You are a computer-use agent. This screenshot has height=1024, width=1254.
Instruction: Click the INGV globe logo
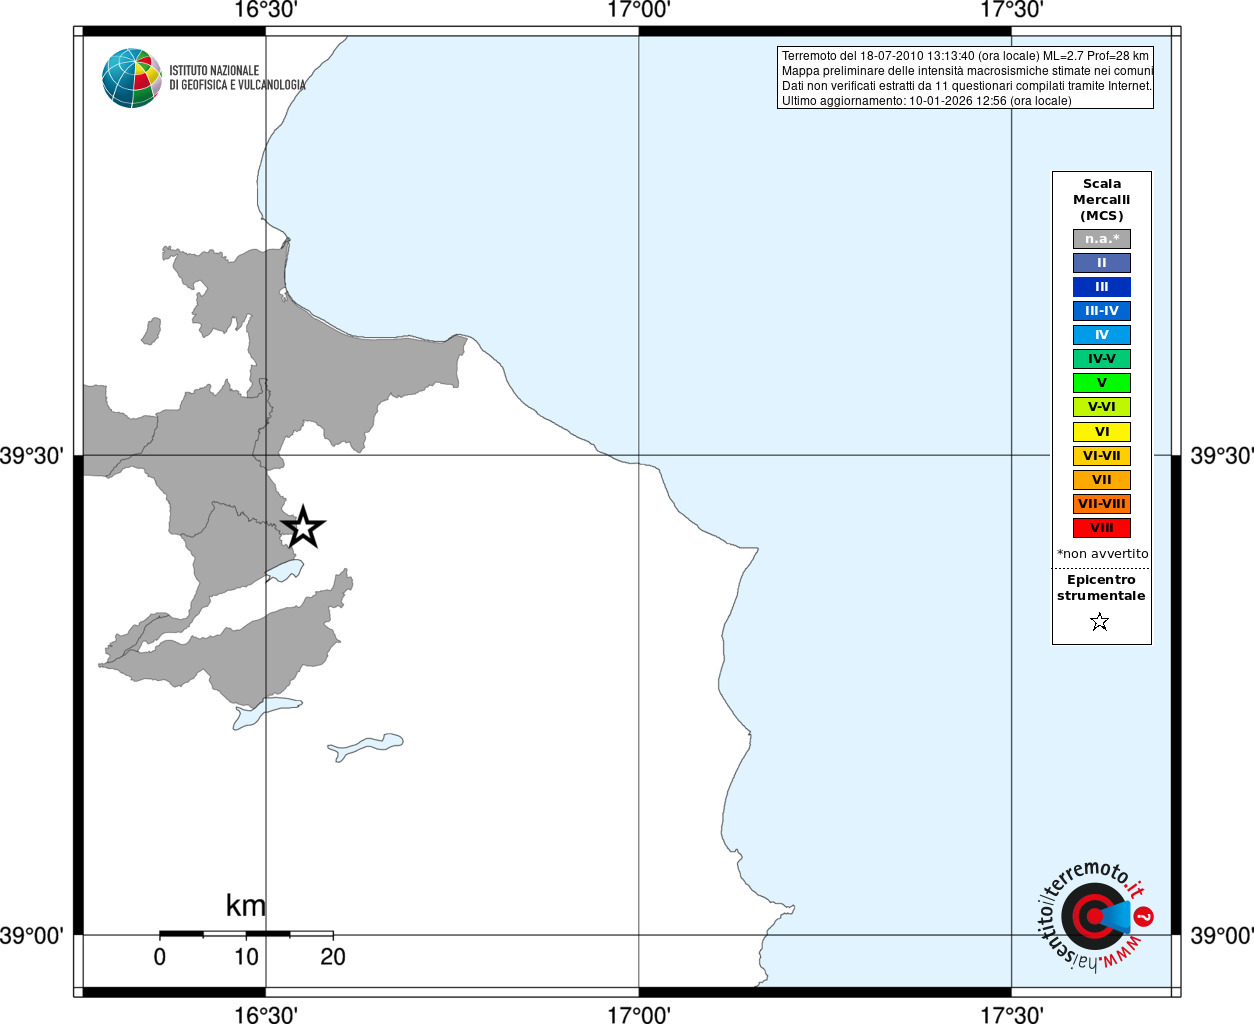(132, 78)
